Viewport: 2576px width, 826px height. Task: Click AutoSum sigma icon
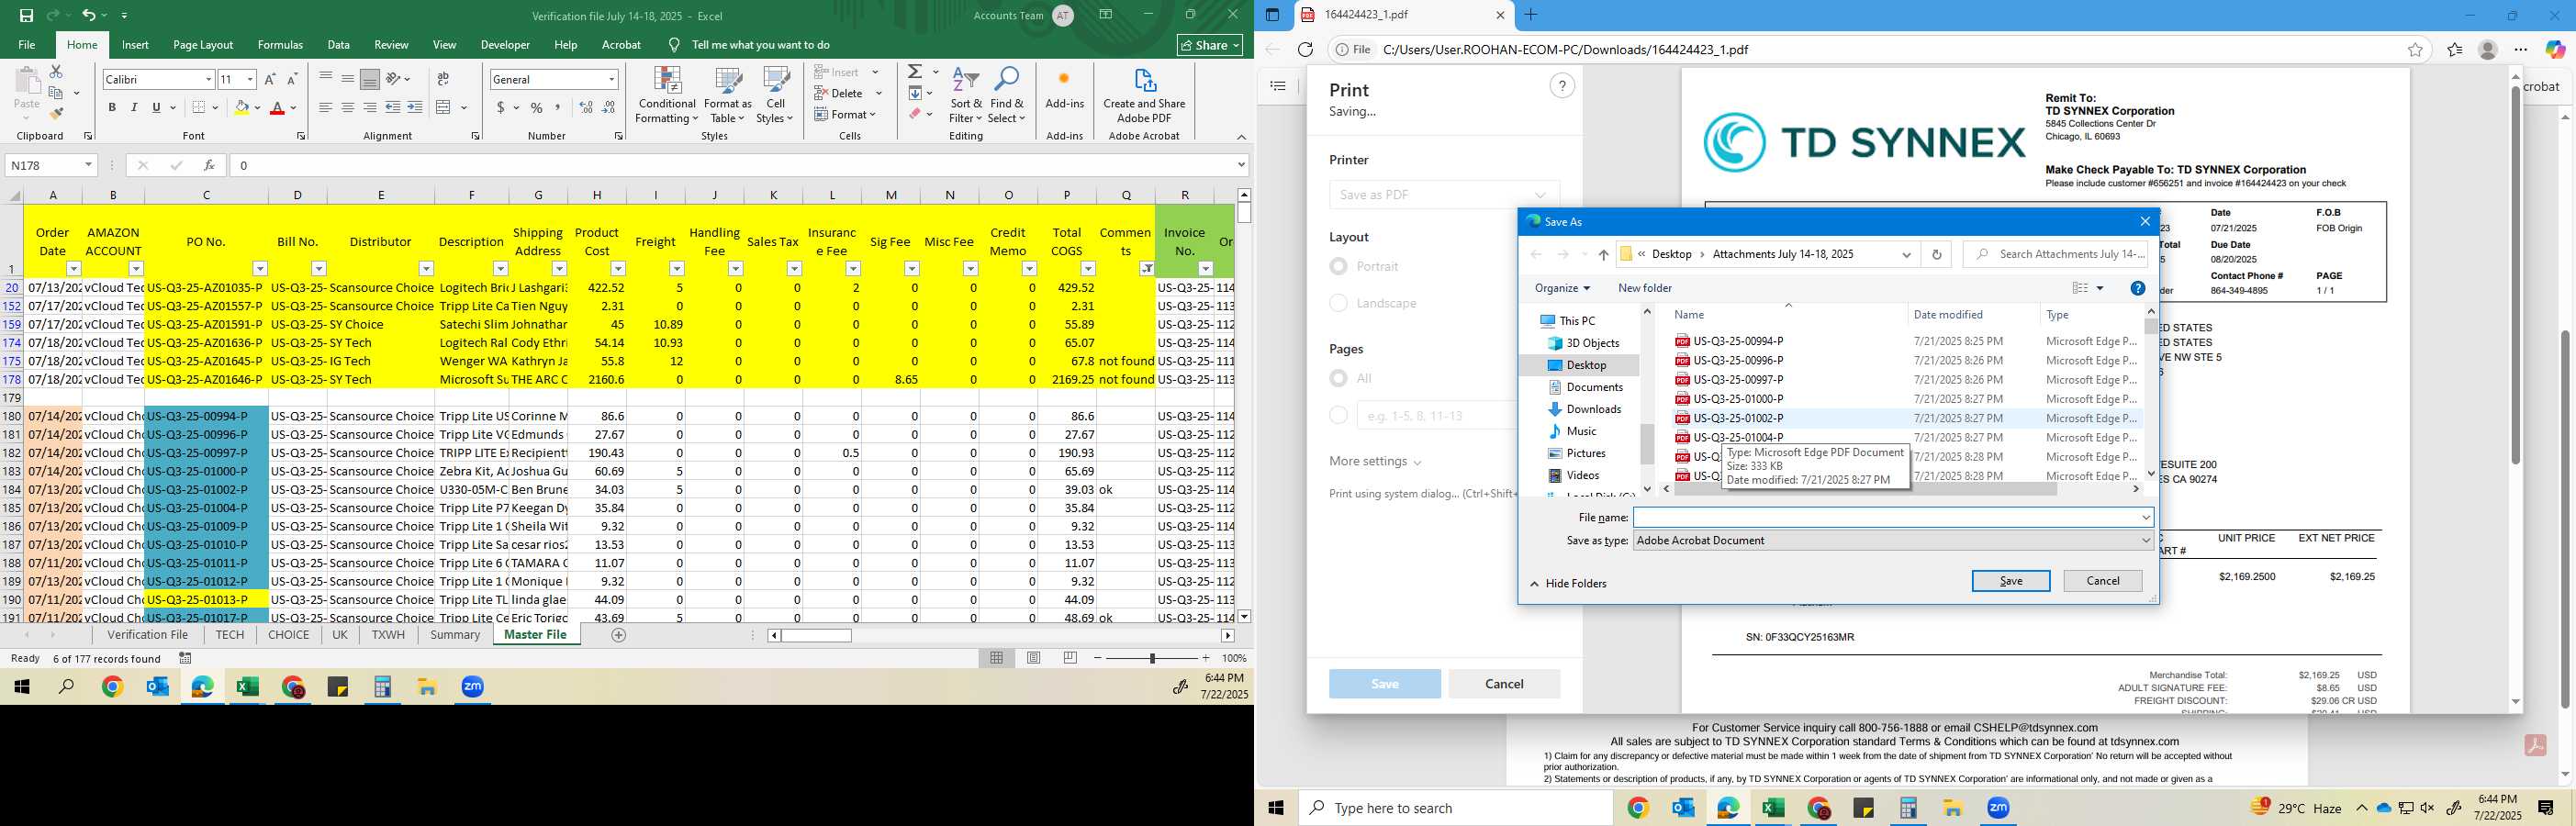tap(914, 72)
